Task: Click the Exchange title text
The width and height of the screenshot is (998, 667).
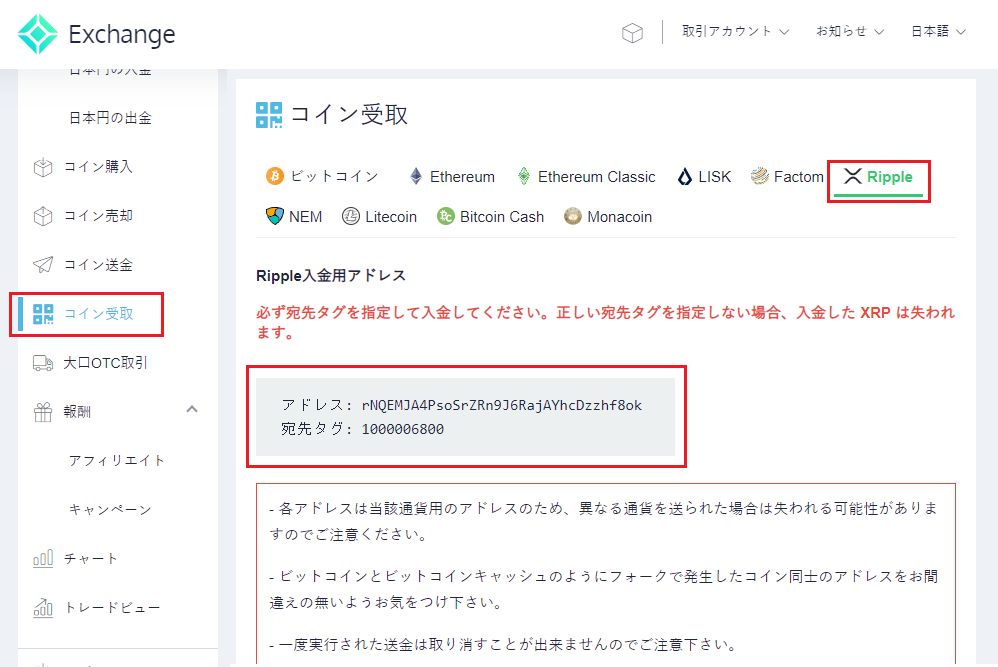Action: tap(122, 34)
